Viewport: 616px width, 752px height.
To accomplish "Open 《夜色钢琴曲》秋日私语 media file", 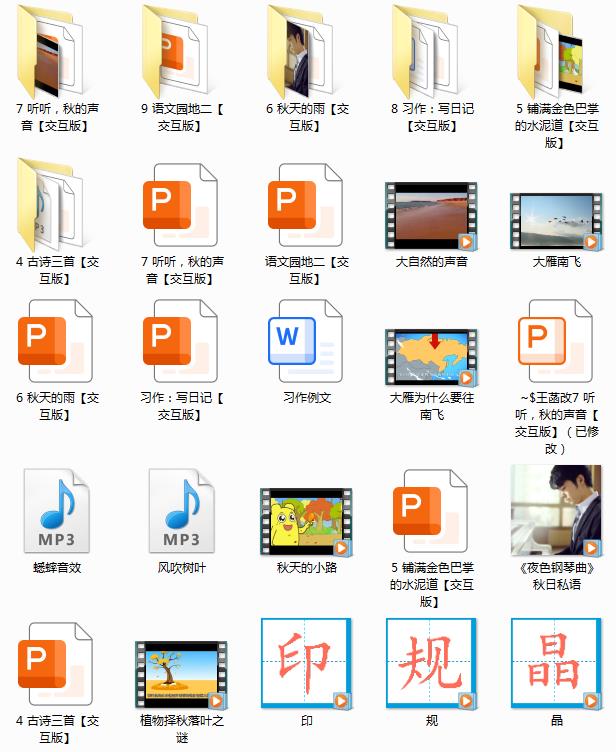I will click(556, 510).
